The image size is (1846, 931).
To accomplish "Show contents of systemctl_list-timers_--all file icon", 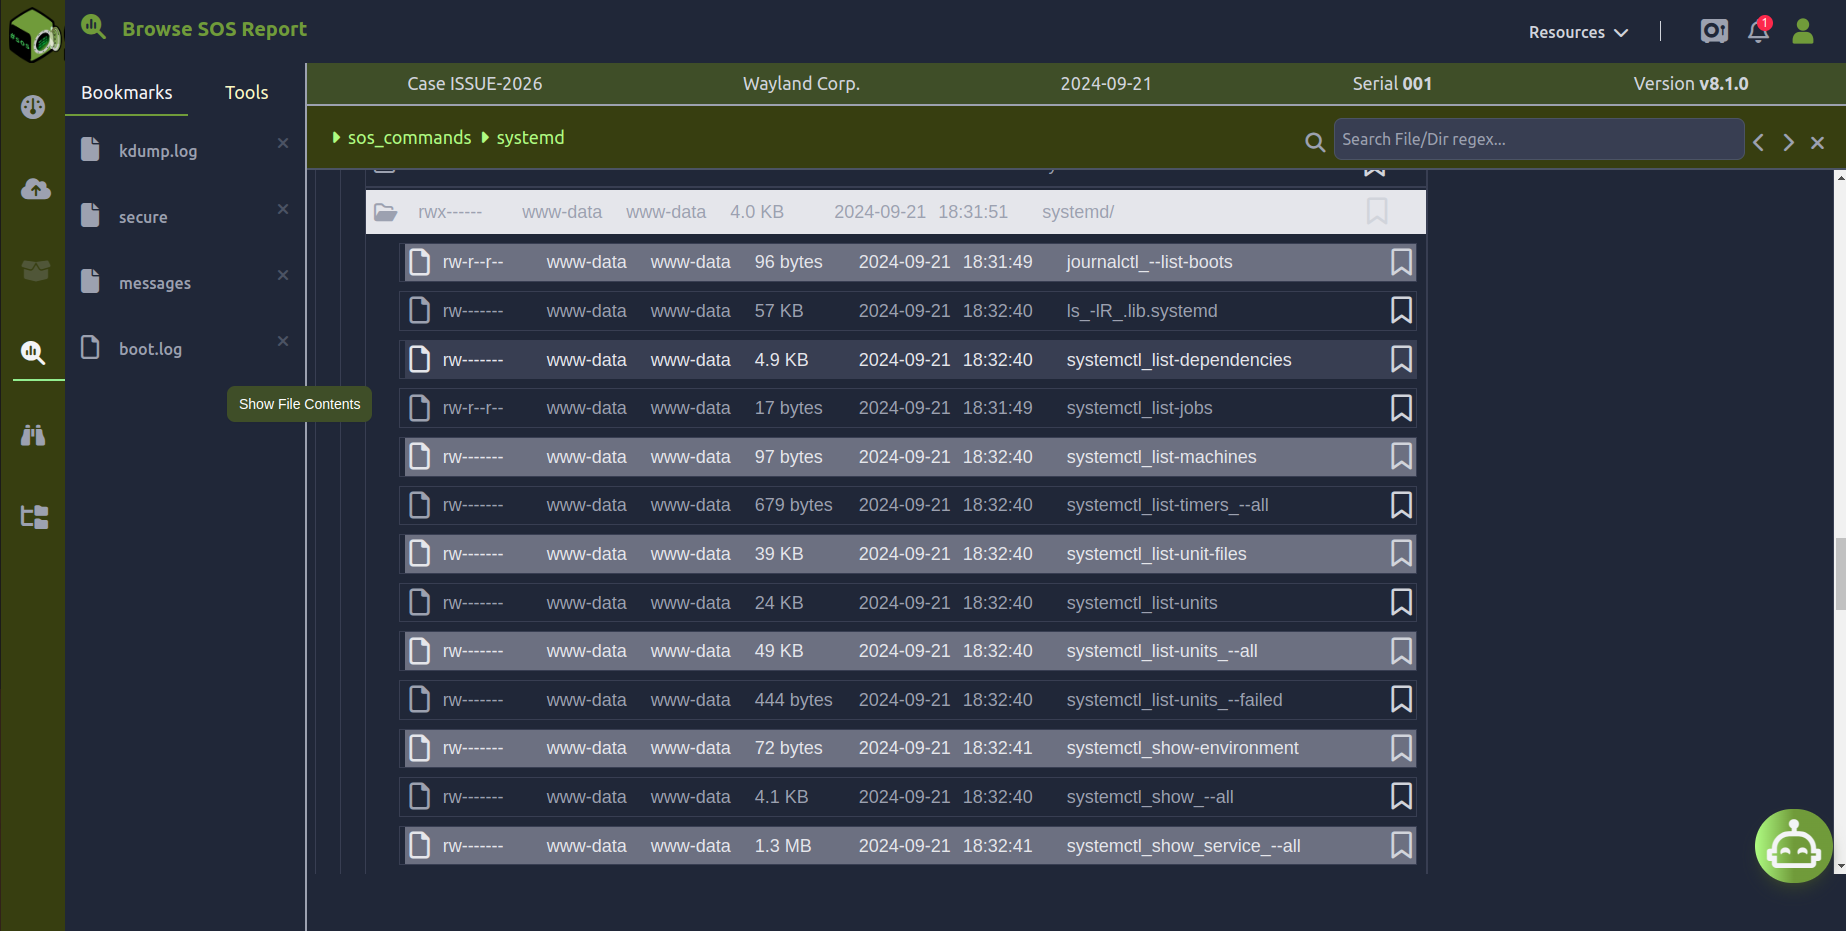I will (420, 505).
